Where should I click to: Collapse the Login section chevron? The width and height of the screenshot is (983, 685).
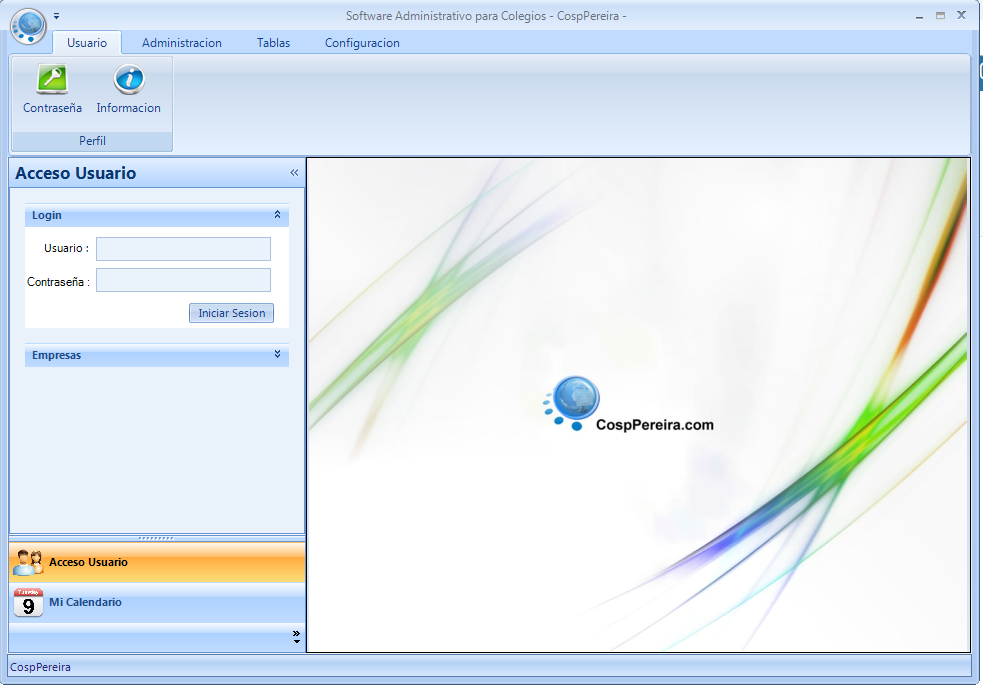click(x=277, y=215)
